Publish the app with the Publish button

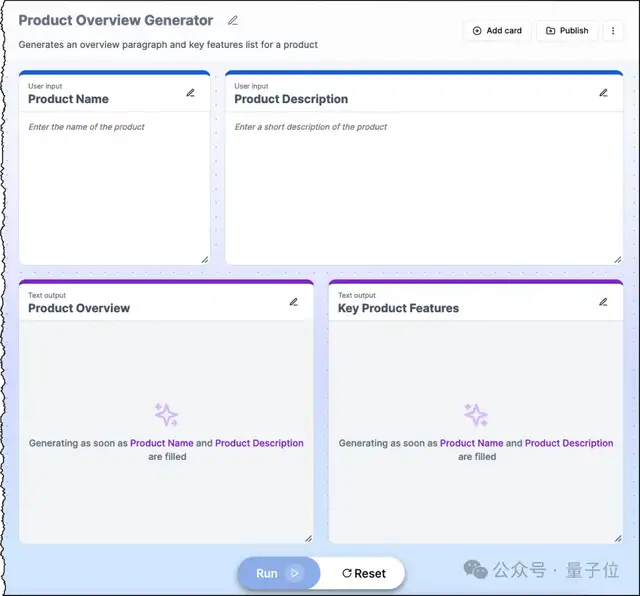click(x=567, y=31)
